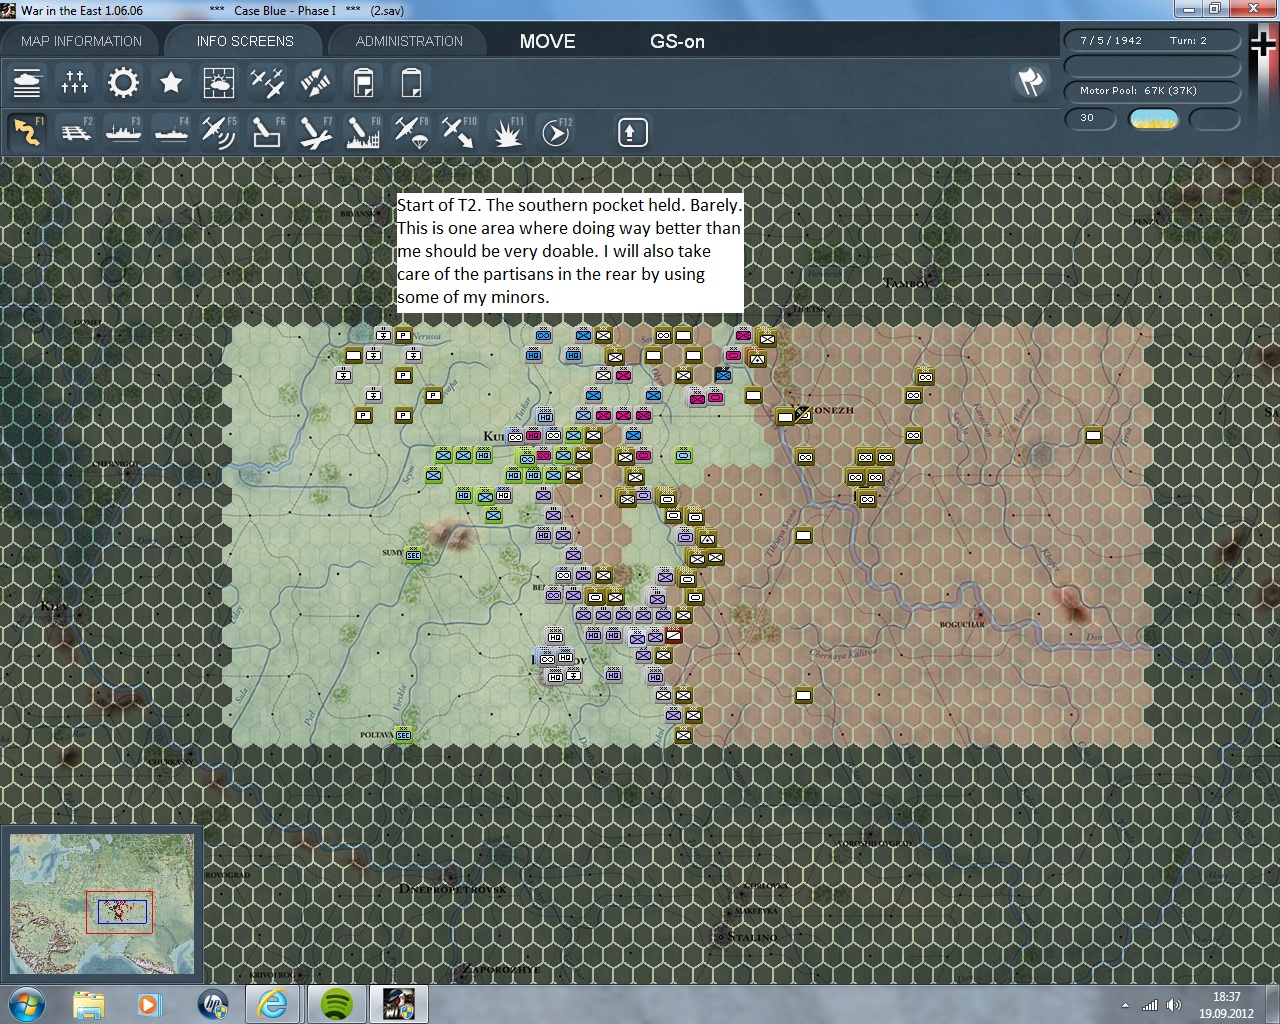Open the logistics report clipboard icon
This screenshot has width=1280, height=1024.
(363, 82)
